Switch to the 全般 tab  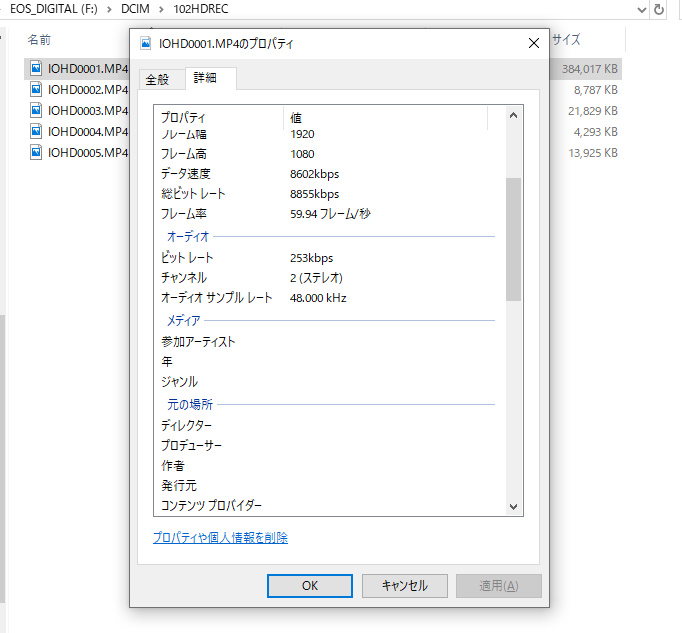point(158,79)
